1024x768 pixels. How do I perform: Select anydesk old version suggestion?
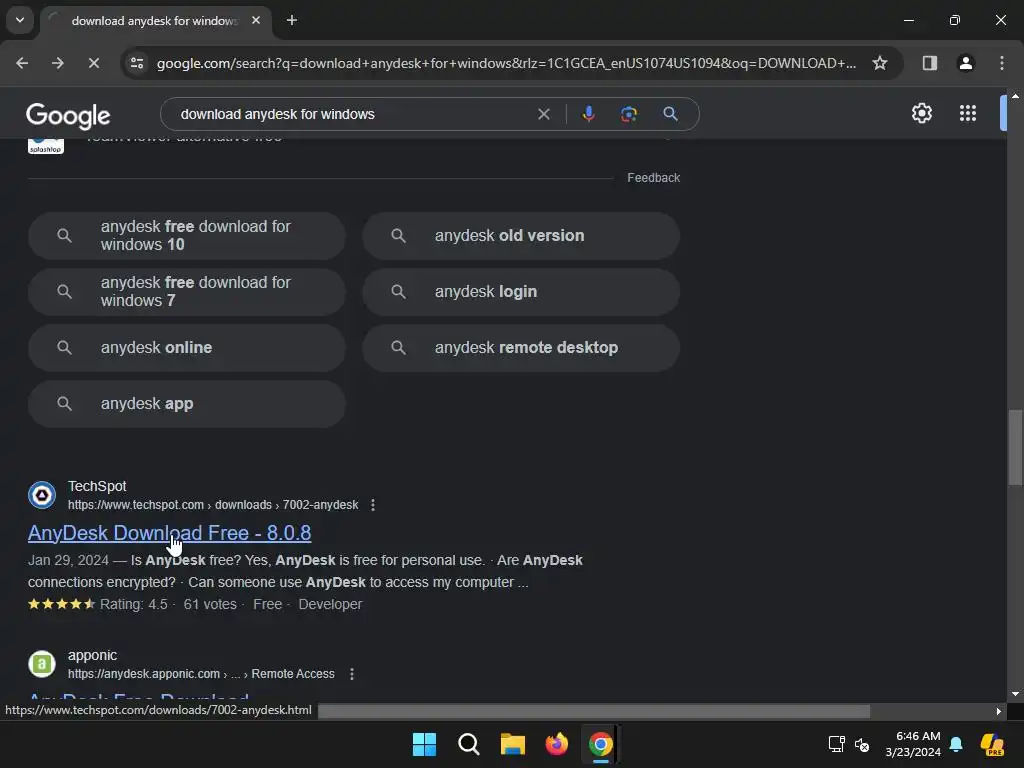[x=521, y=236]
